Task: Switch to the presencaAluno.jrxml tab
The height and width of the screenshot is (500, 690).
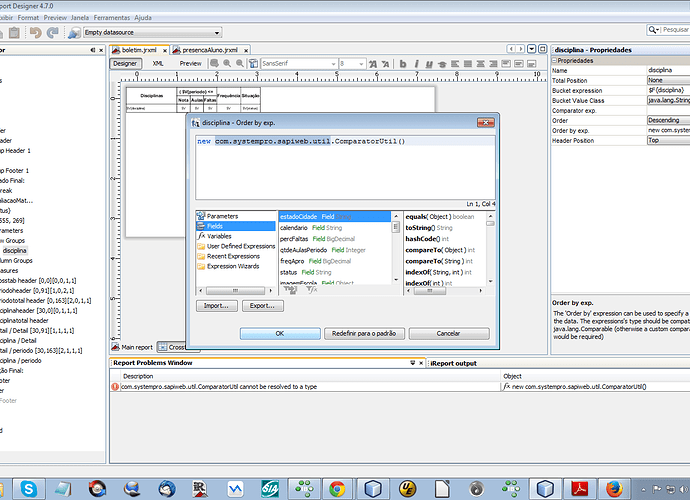Action: coord(207,48)
